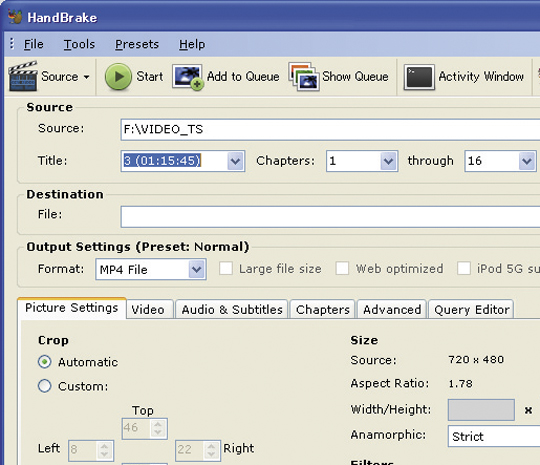This screenshot has height=465, width=540.
Task: Open the Source clapperboard icon
Action: [23, 76]
